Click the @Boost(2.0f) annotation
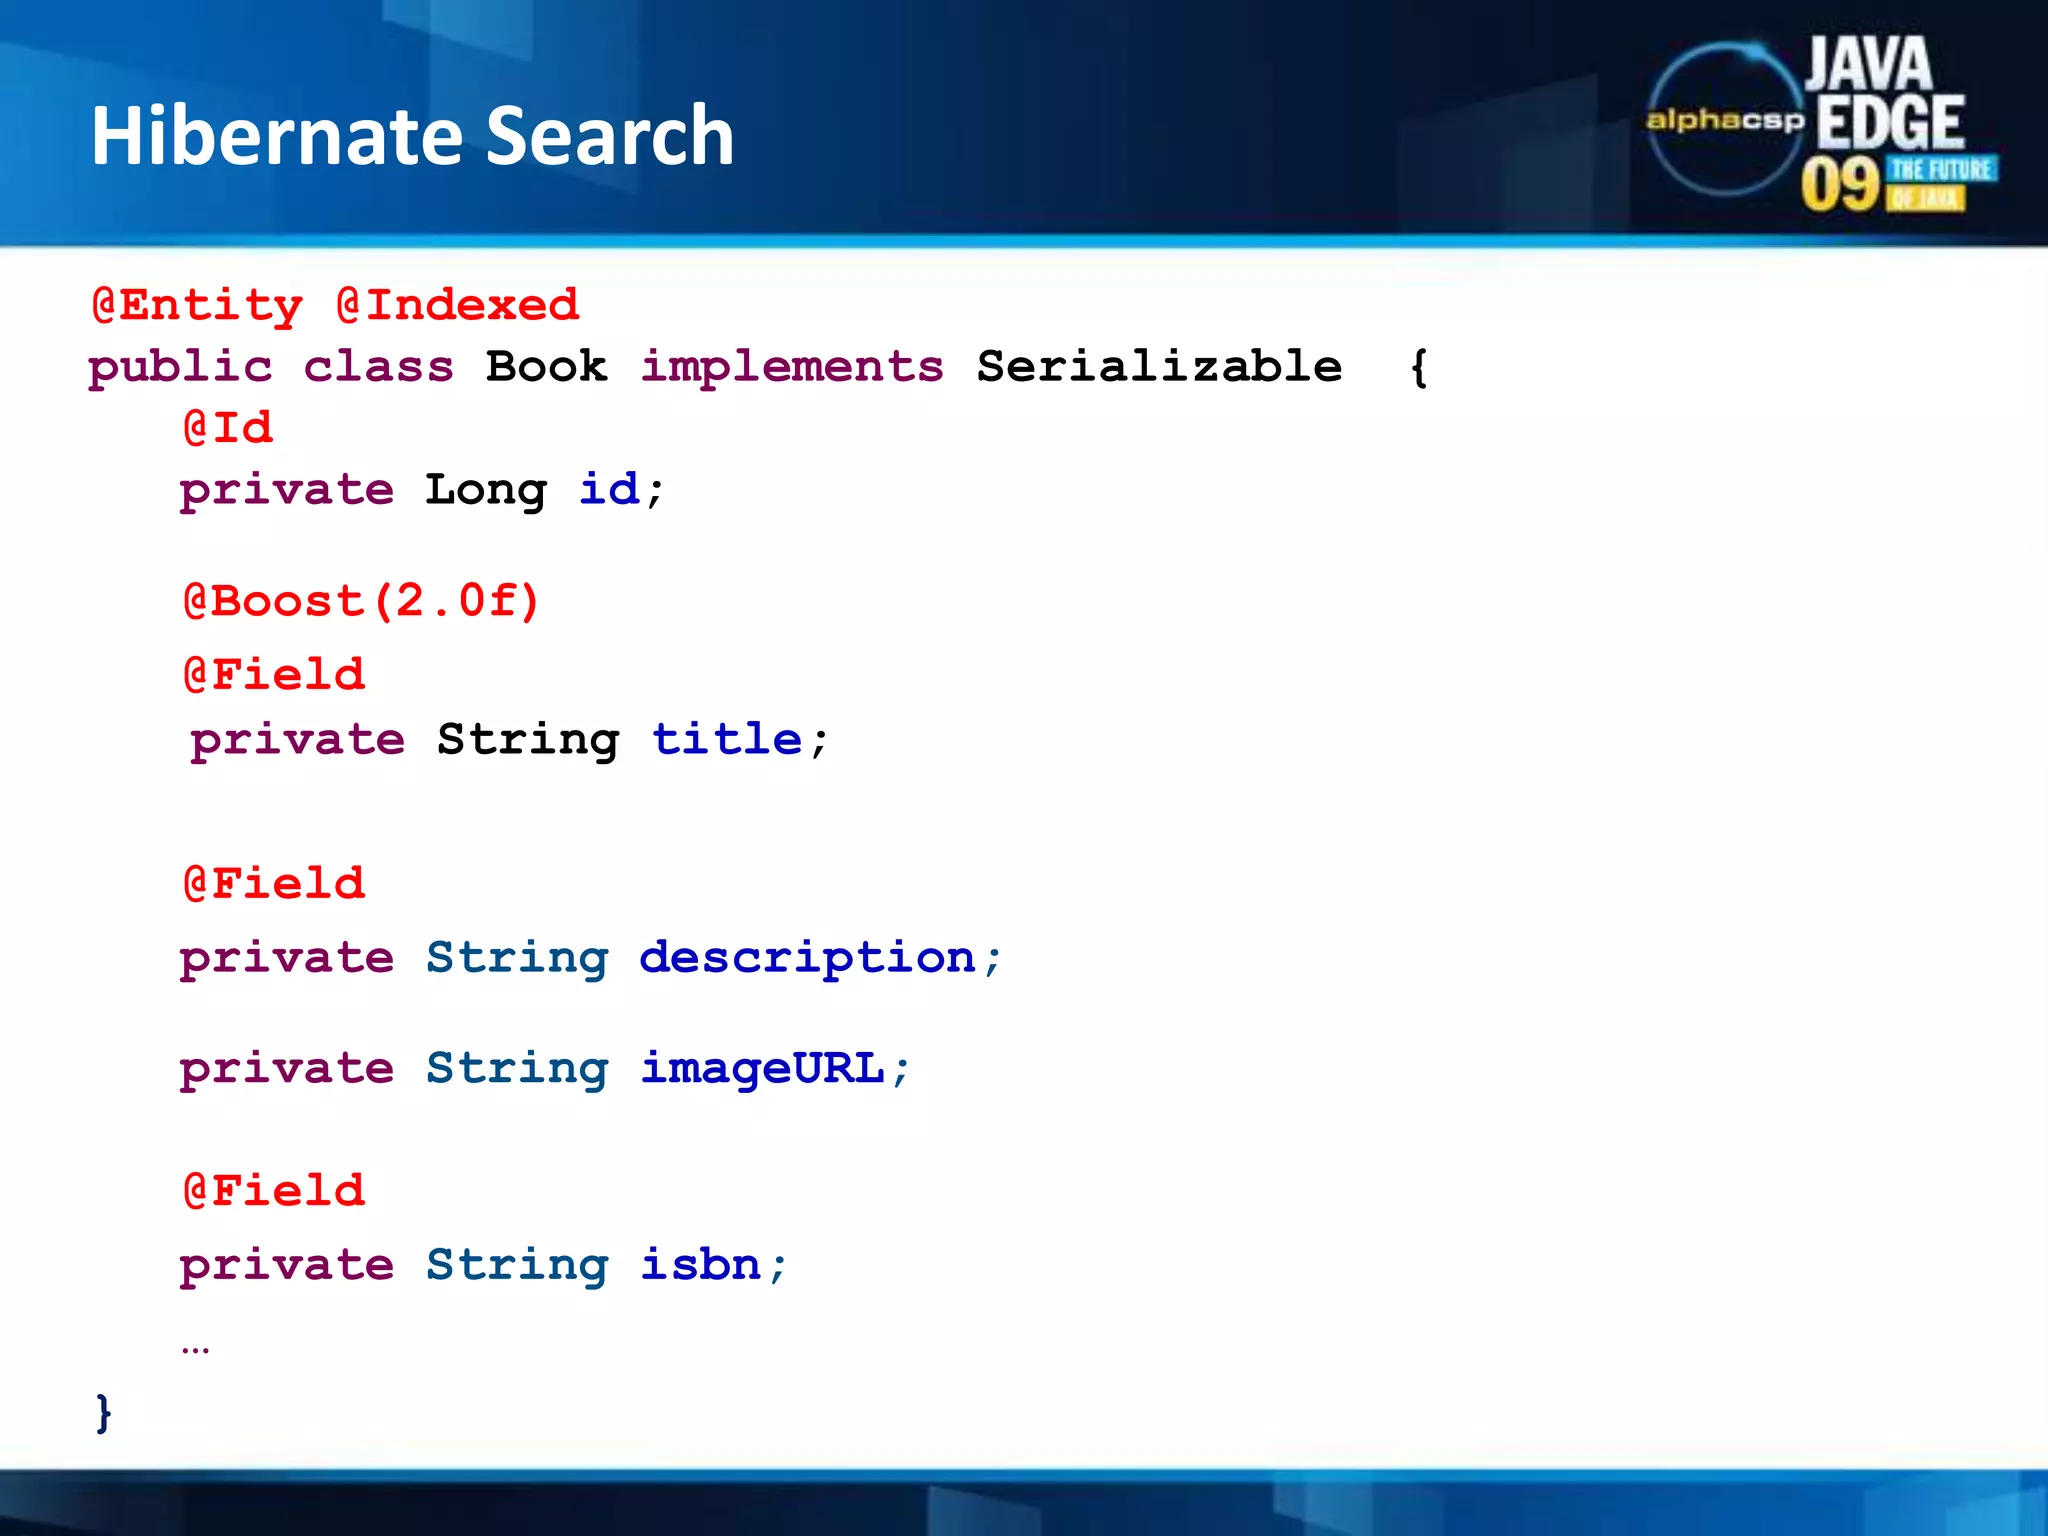The image size is (2048, 1536). (361, 601)
